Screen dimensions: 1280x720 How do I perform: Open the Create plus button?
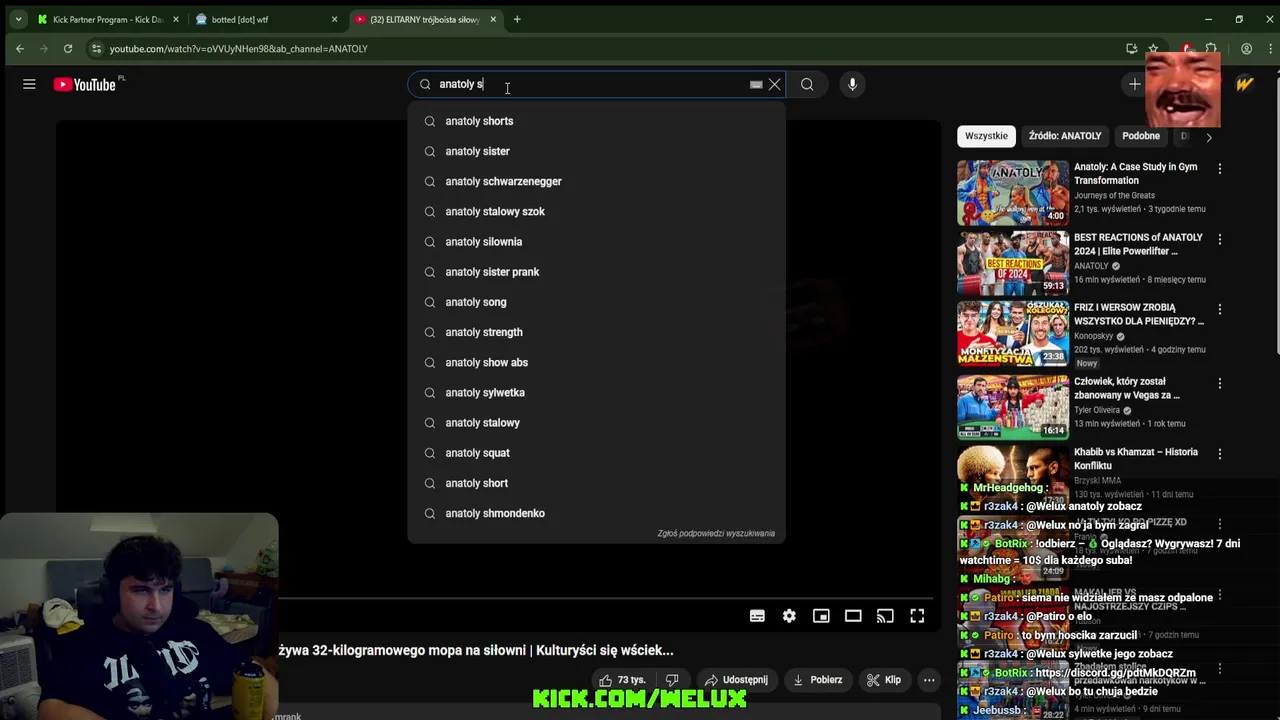[1134, 85]
